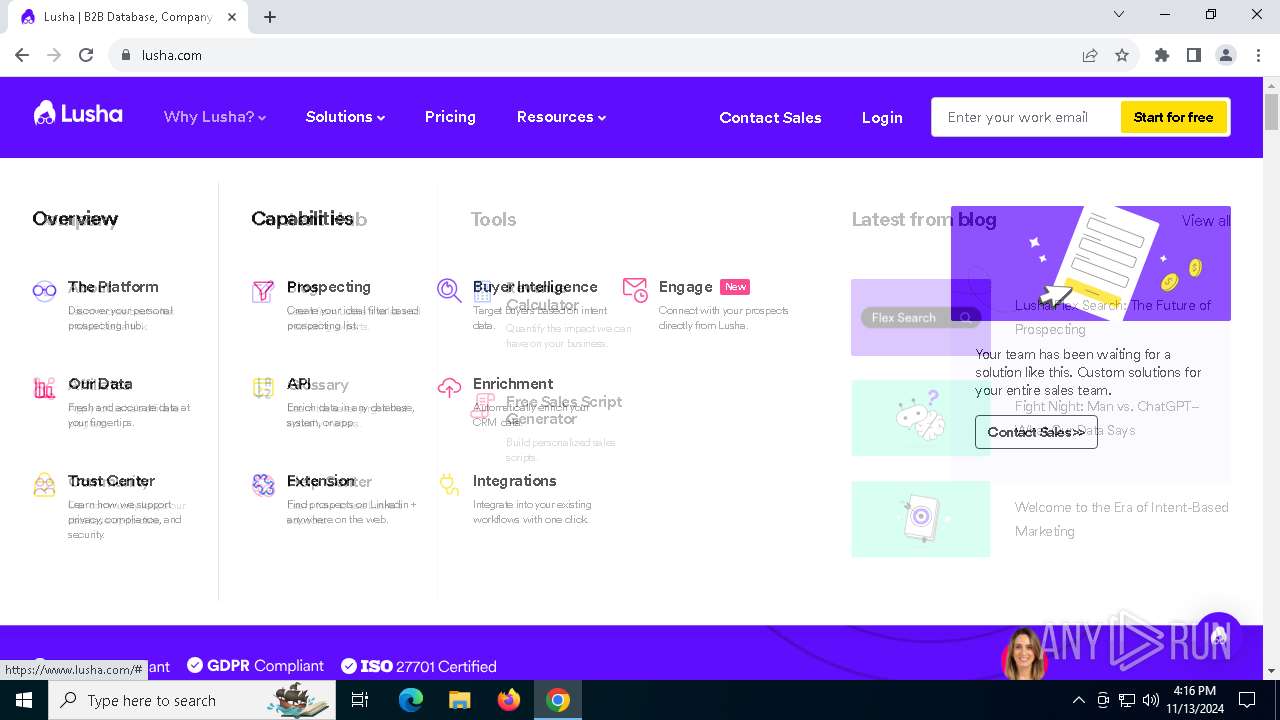Open Intent-Based Marketing blog thumbnail
Screen dimensions: 1280x720
click(920, 519)
